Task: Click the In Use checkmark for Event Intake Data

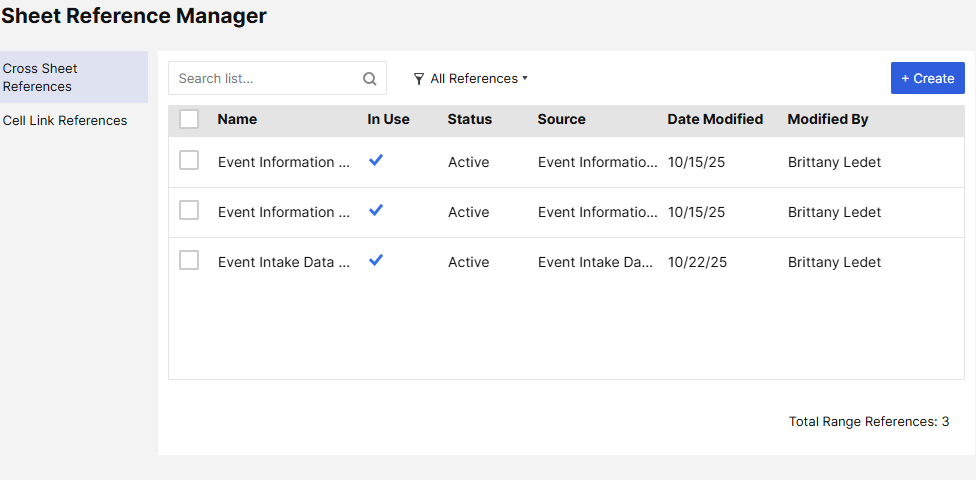Action: tap(376, 260)
